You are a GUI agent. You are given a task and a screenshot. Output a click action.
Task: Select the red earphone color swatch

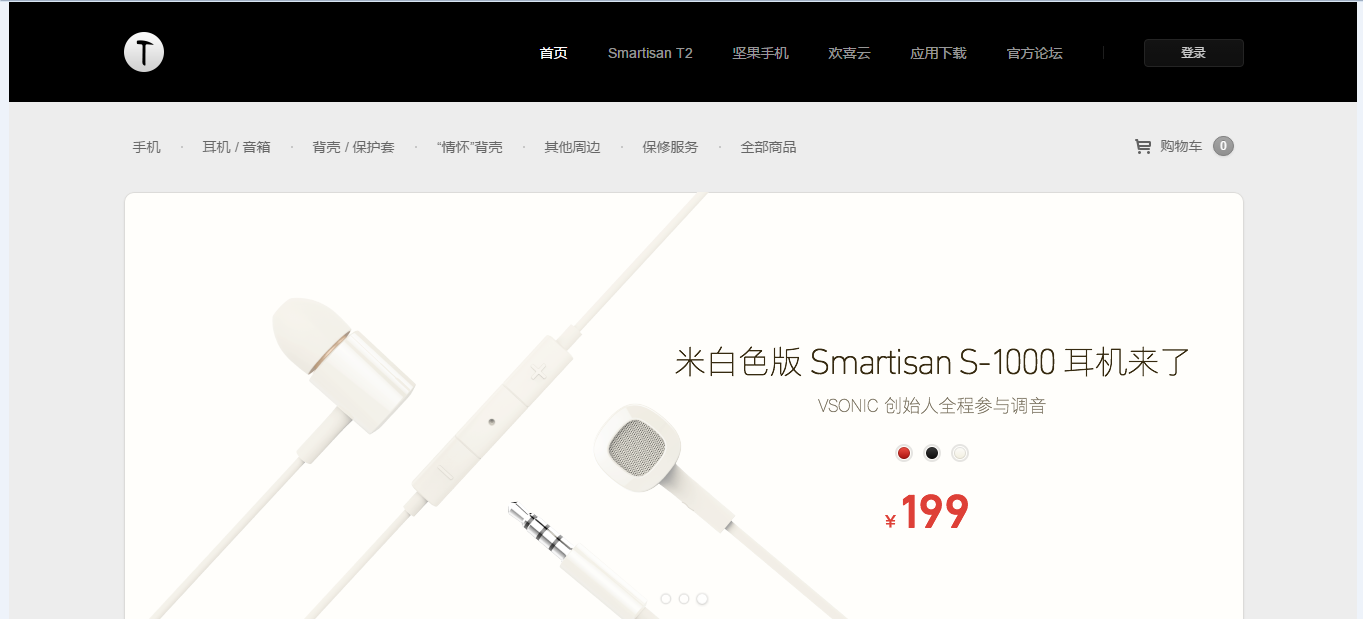click(x=904, y=453)
